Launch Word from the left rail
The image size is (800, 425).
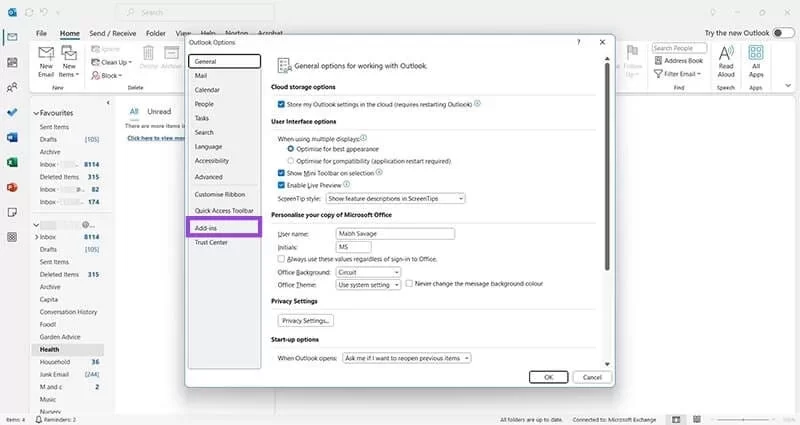tap(12, 137)
